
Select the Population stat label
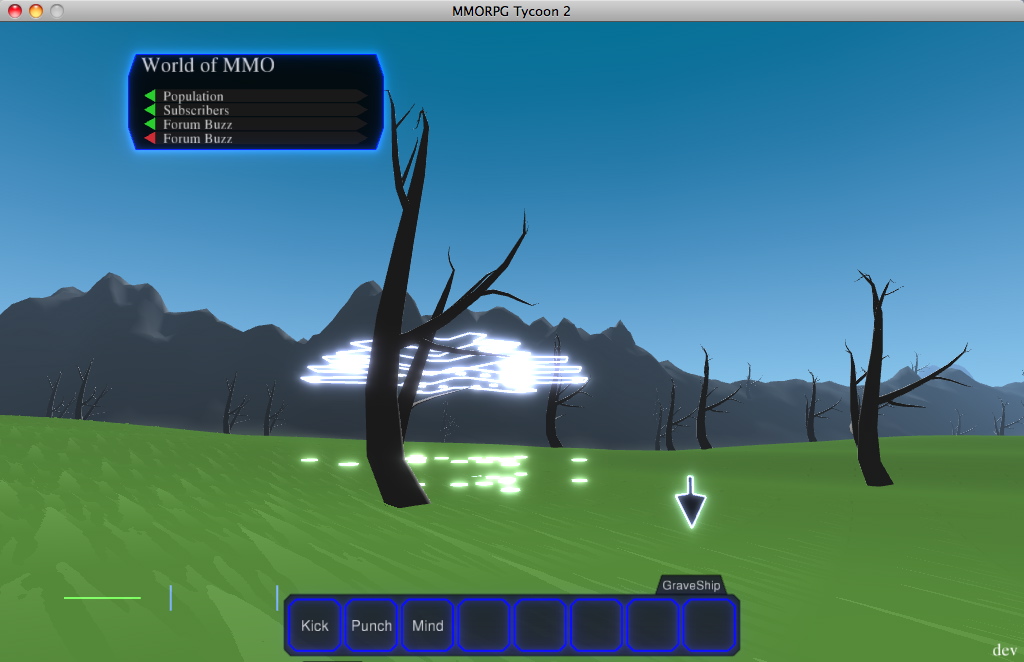[193, 96]
